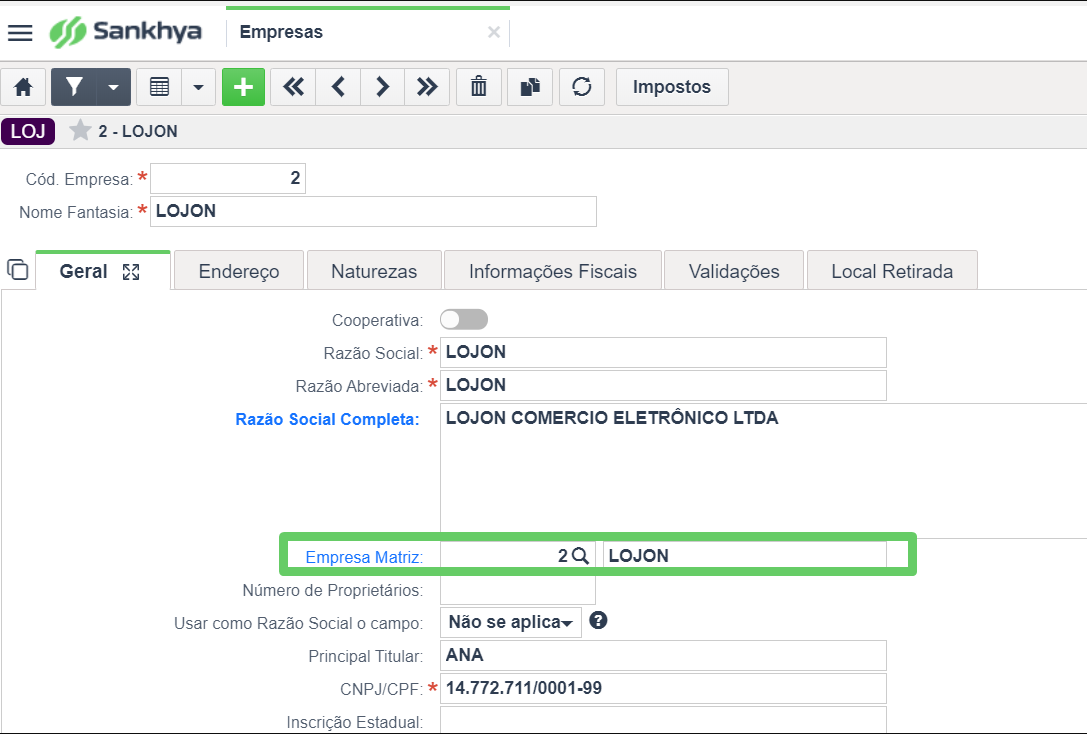This screenshot has height=734, width=1087.
Task: Click the '2 - LOJON' record title
Action: (x=138, y=131)
